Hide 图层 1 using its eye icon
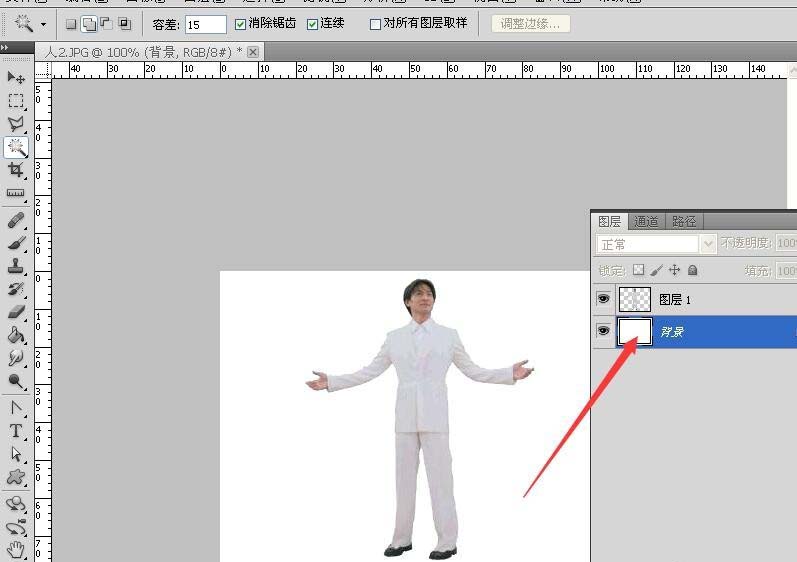The width and height of the screenshot is (797, 562). (x=604, y=299)
